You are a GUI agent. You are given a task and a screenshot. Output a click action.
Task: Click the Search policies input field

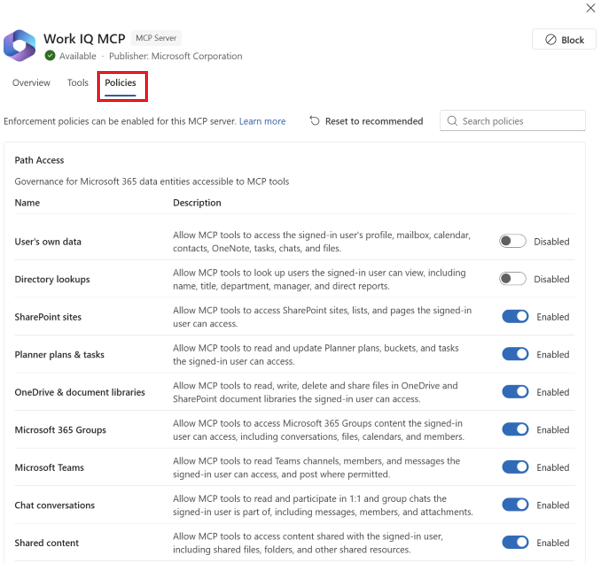[513, 121]
